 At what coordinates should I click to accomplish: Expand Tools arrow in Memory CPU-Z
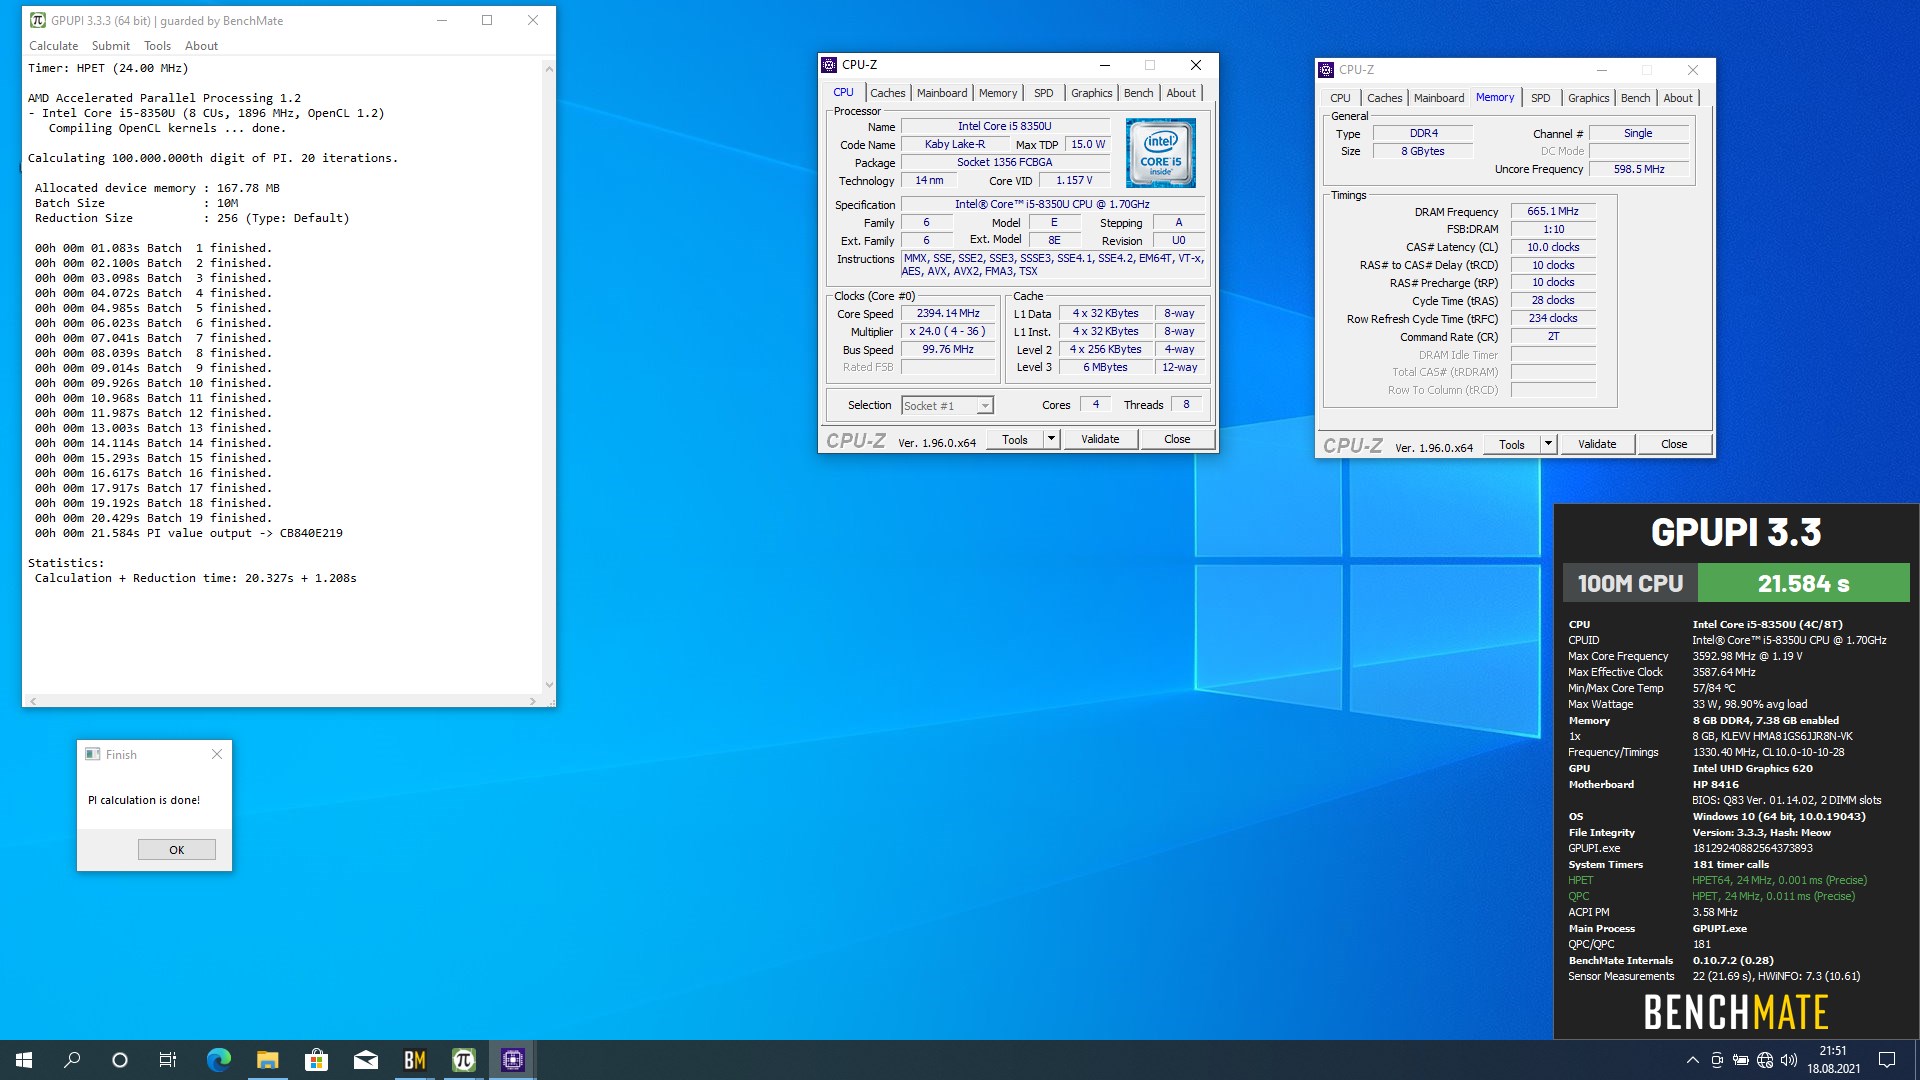pos(1548,444)
